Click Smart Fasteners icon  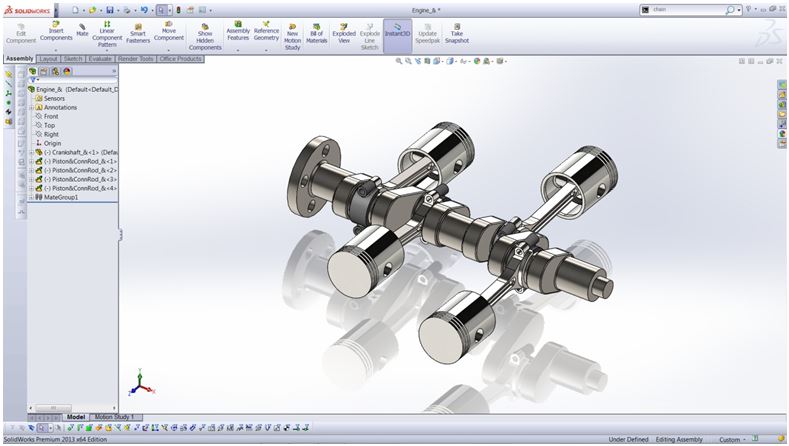point(138,34)
